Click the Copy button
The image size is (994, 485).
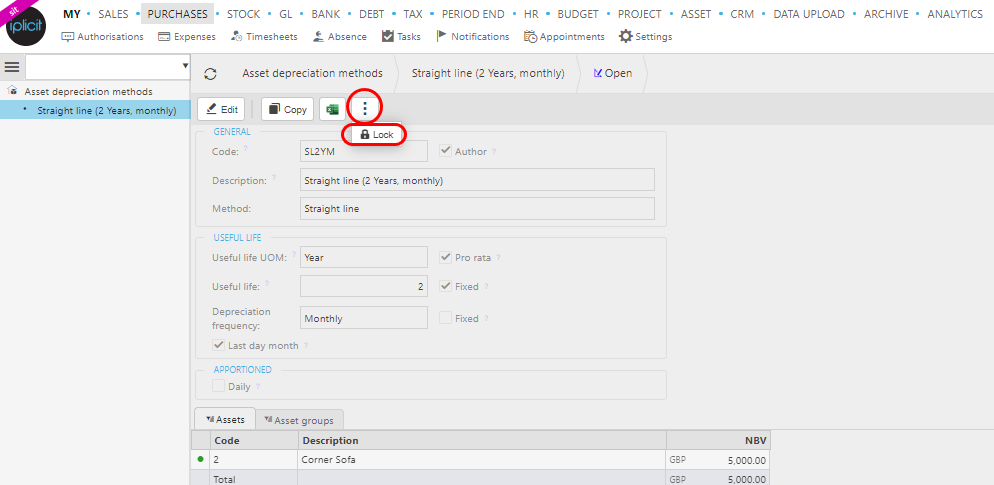288,109
